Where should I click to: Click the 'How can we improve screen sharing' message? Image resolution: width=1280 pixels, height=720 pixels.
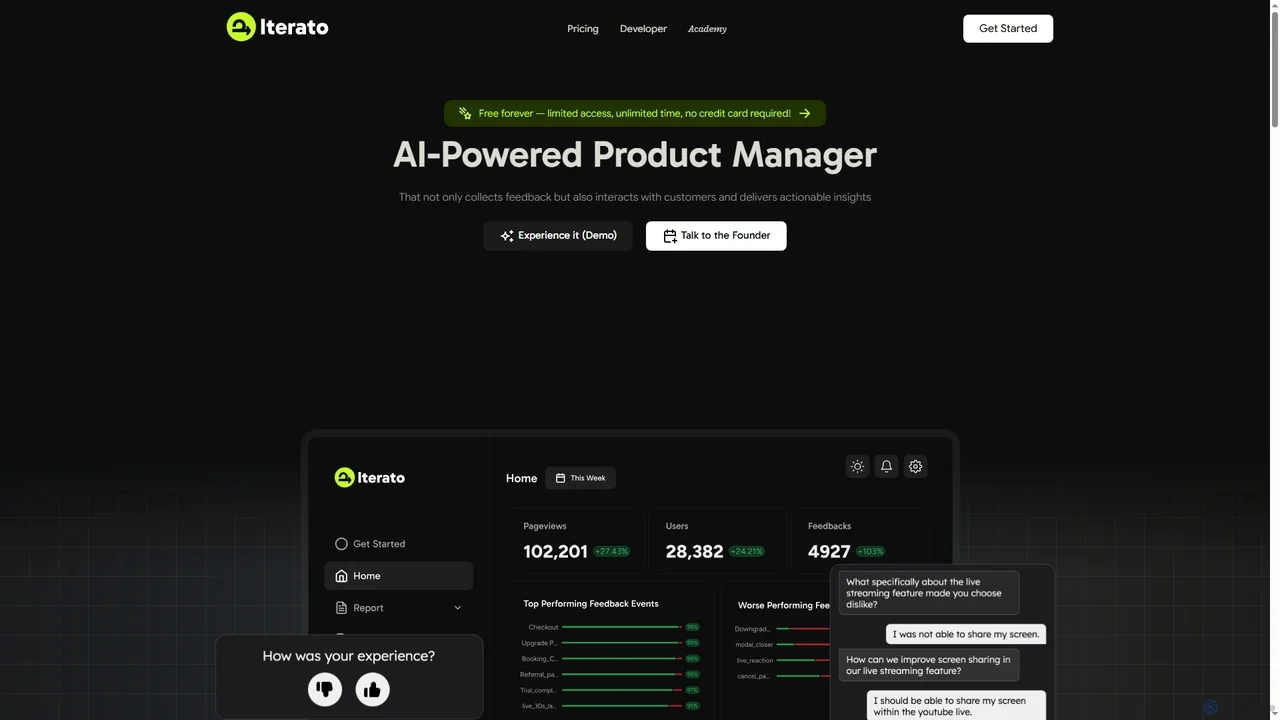pyautogui.click(x=929, y=665)
